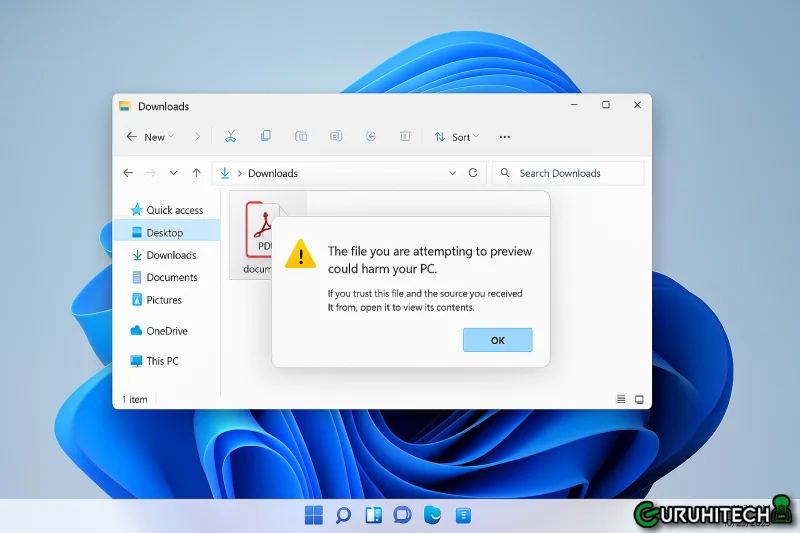Screen dimensions: 800x533
Task: Click the Paste icon in the toolbar
Action: click(300, 136)
